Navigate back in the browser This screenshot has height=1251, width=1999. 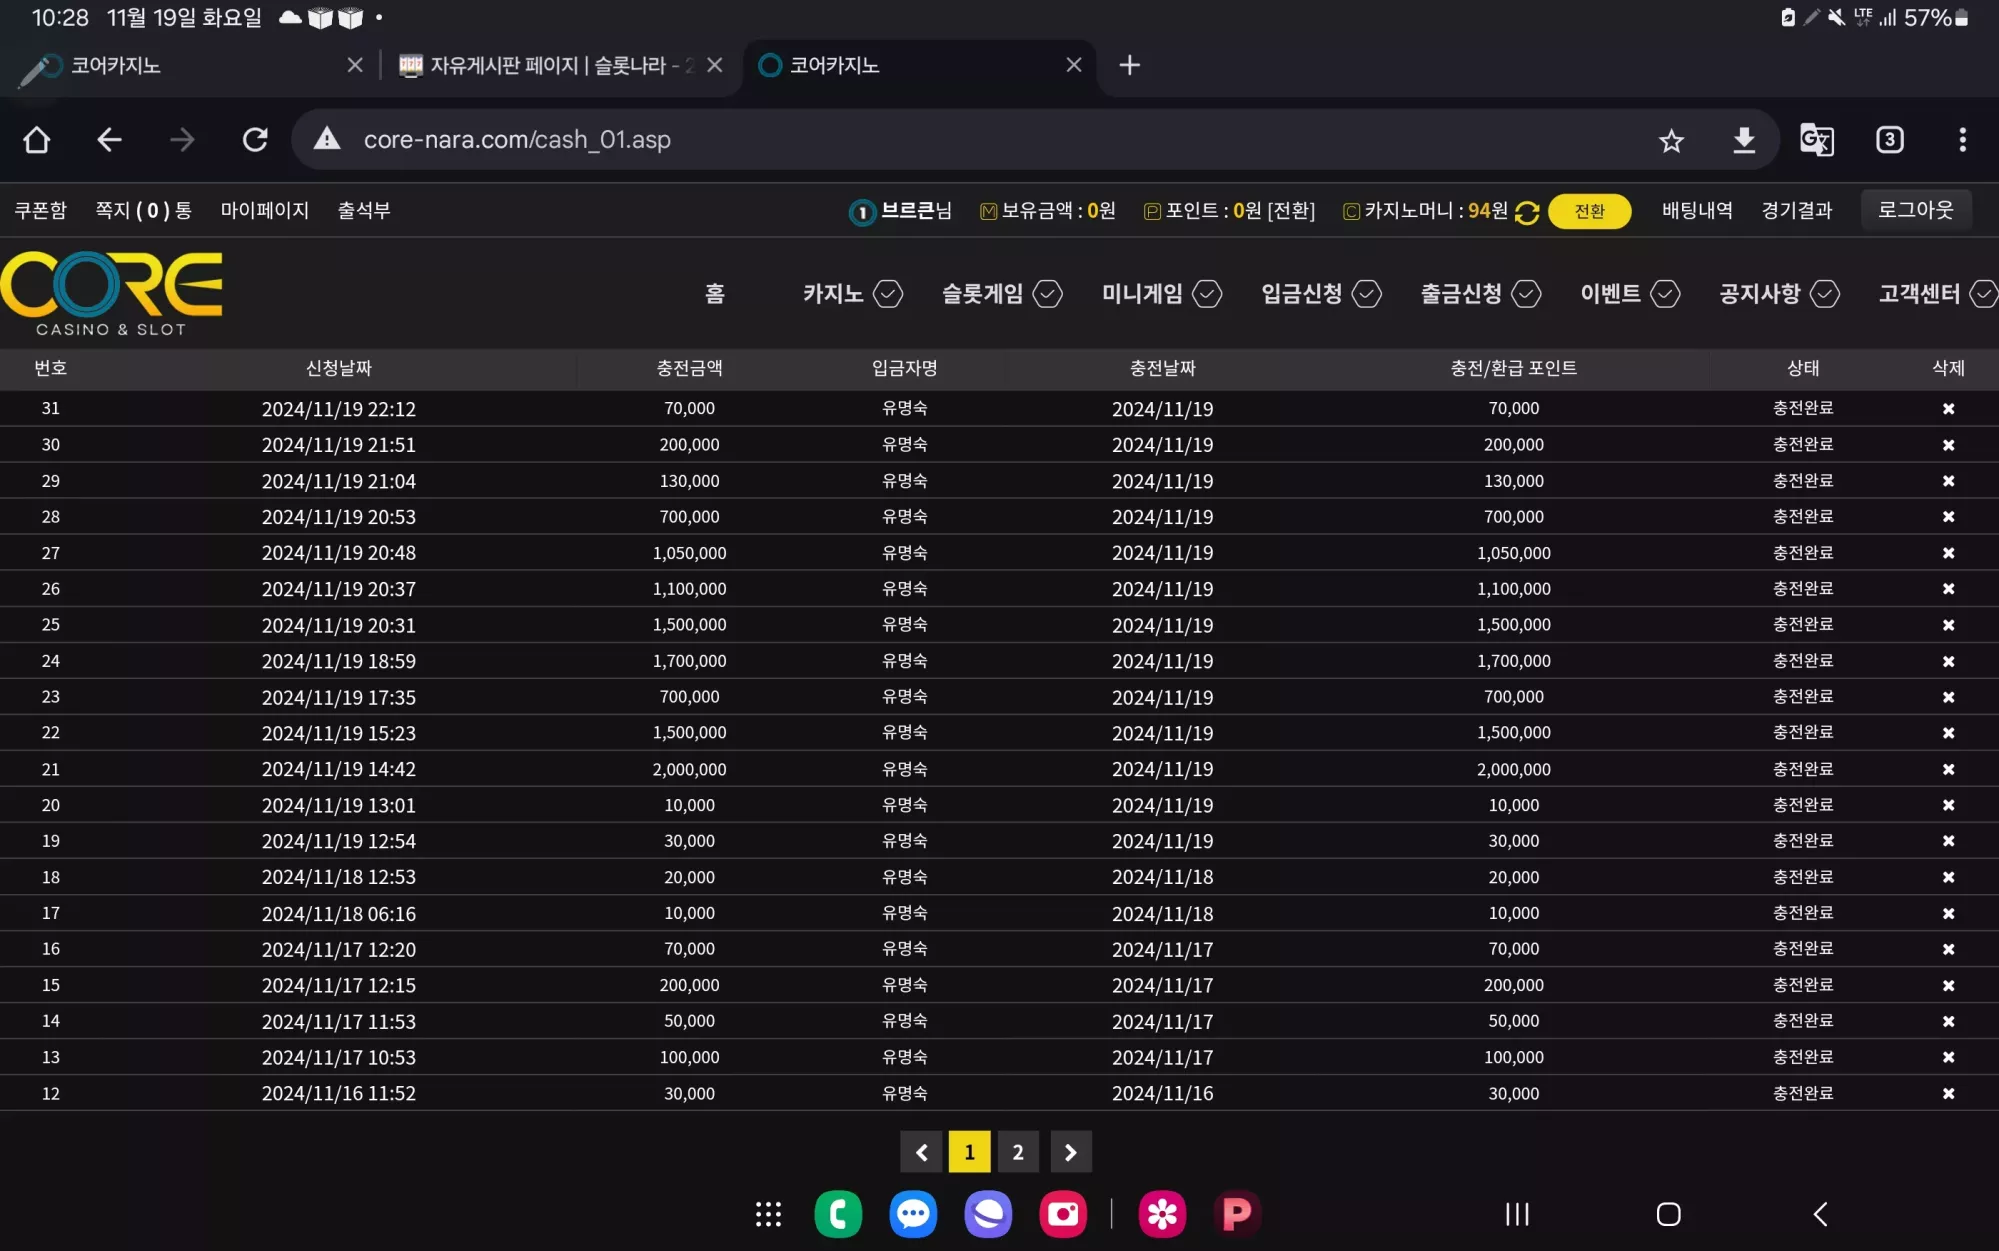point(109,140)
